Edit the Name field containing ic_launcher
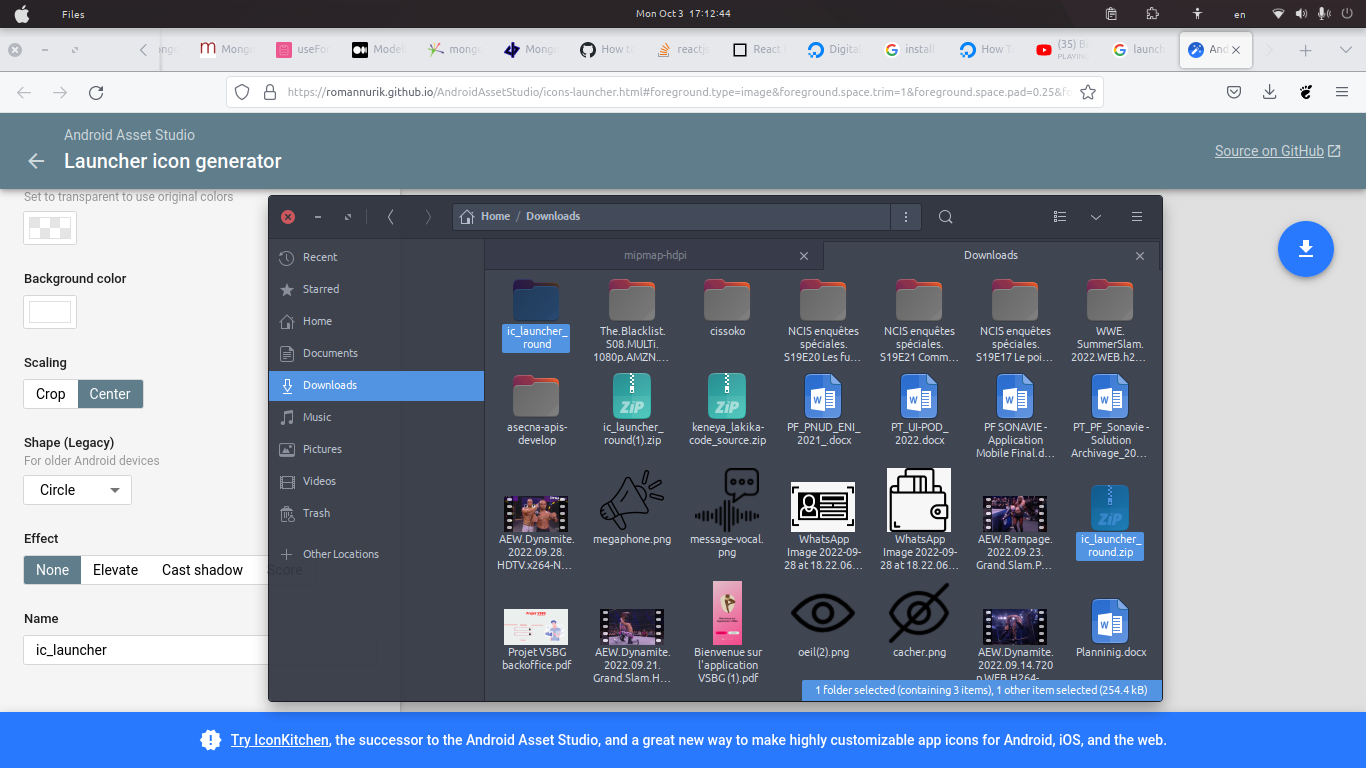Image resolution: width=1366 pixels, height=768 pixels. tap(146, 650)
